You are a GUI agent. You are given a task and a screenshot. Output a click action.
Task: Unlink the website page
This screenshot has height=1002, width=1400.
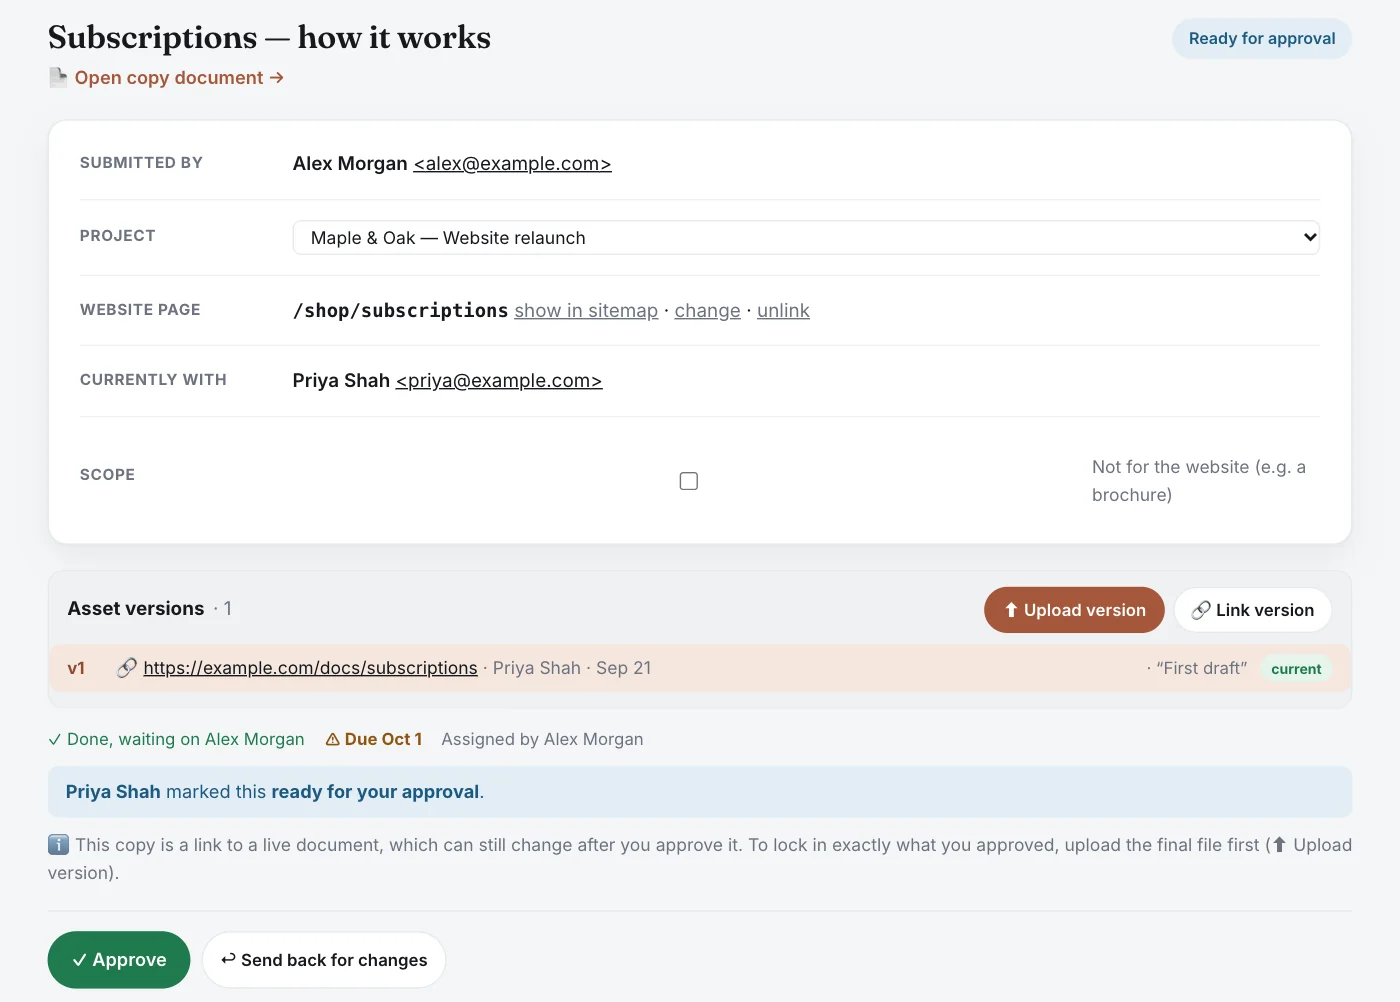pyautogui.click(x=783, y=311)
